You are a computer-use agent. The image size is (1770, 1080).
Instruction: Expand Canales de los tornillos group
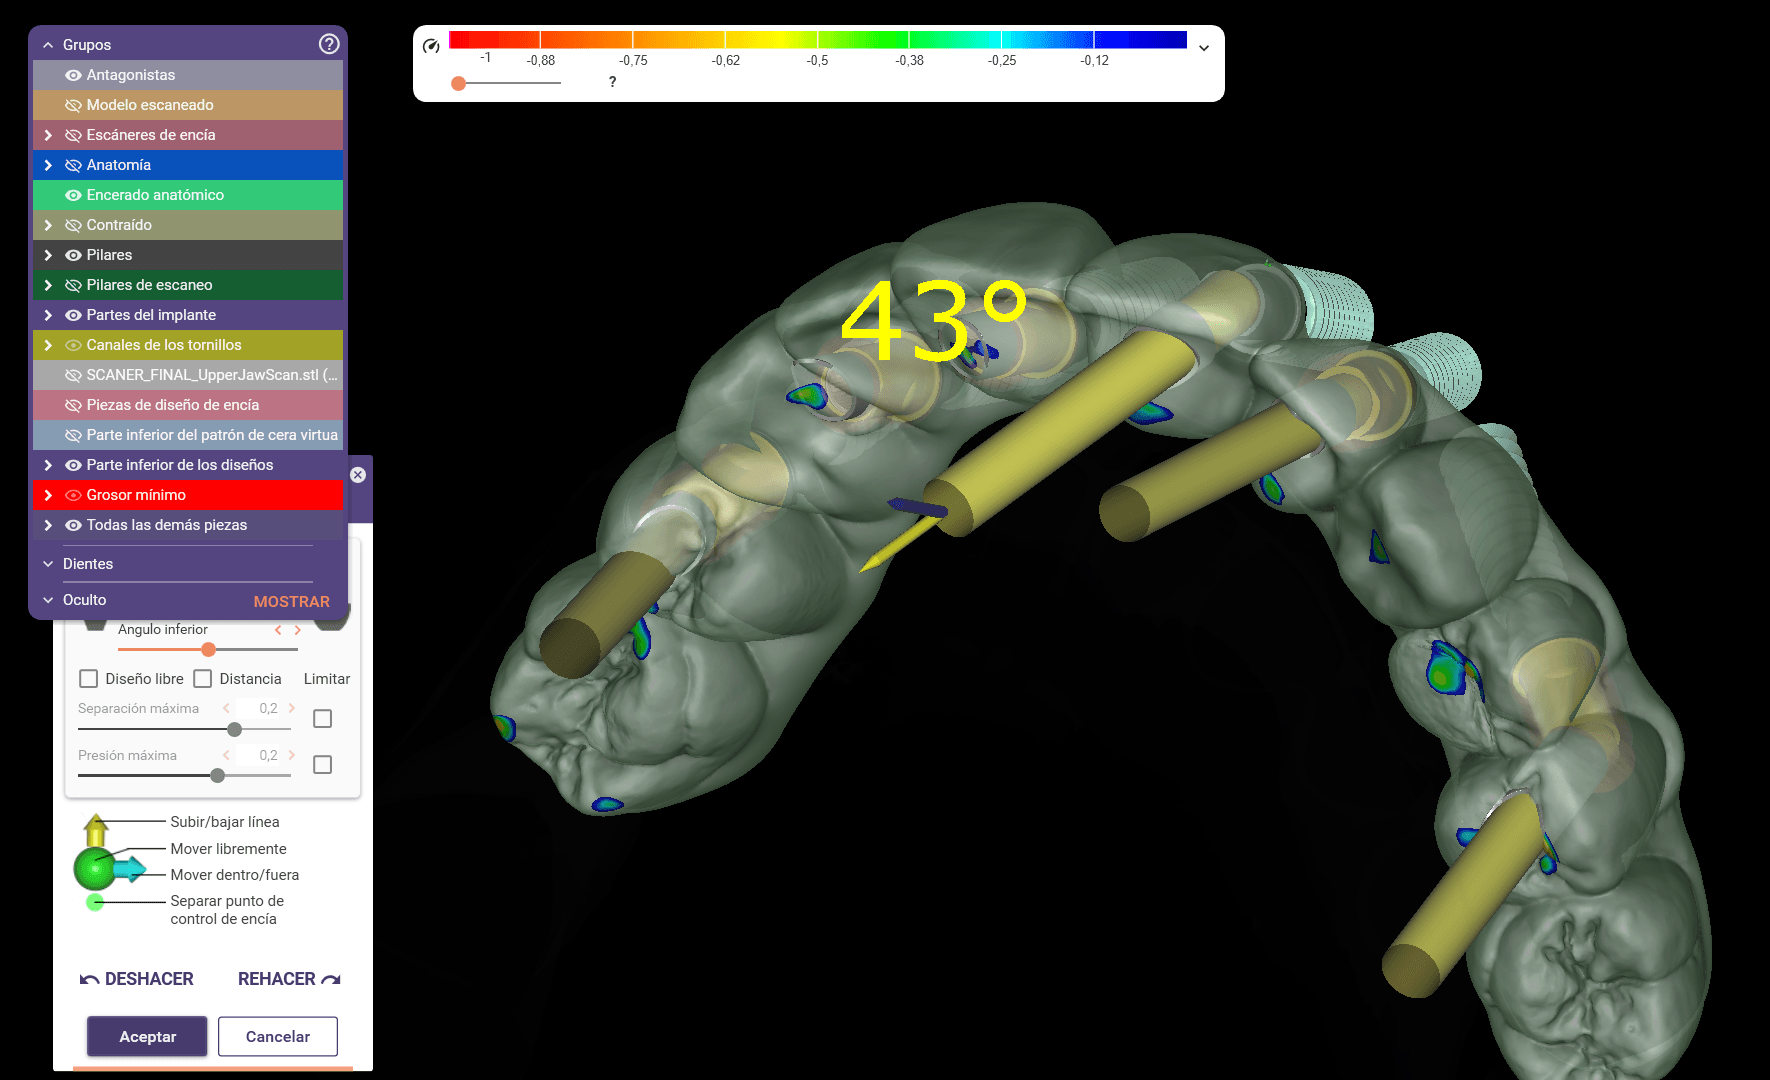tap(48, 345)
